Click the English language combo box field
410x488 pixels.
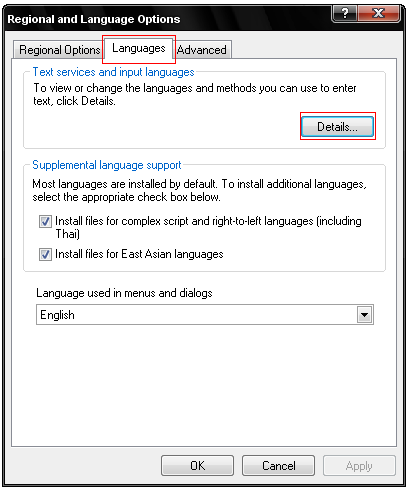205,315
